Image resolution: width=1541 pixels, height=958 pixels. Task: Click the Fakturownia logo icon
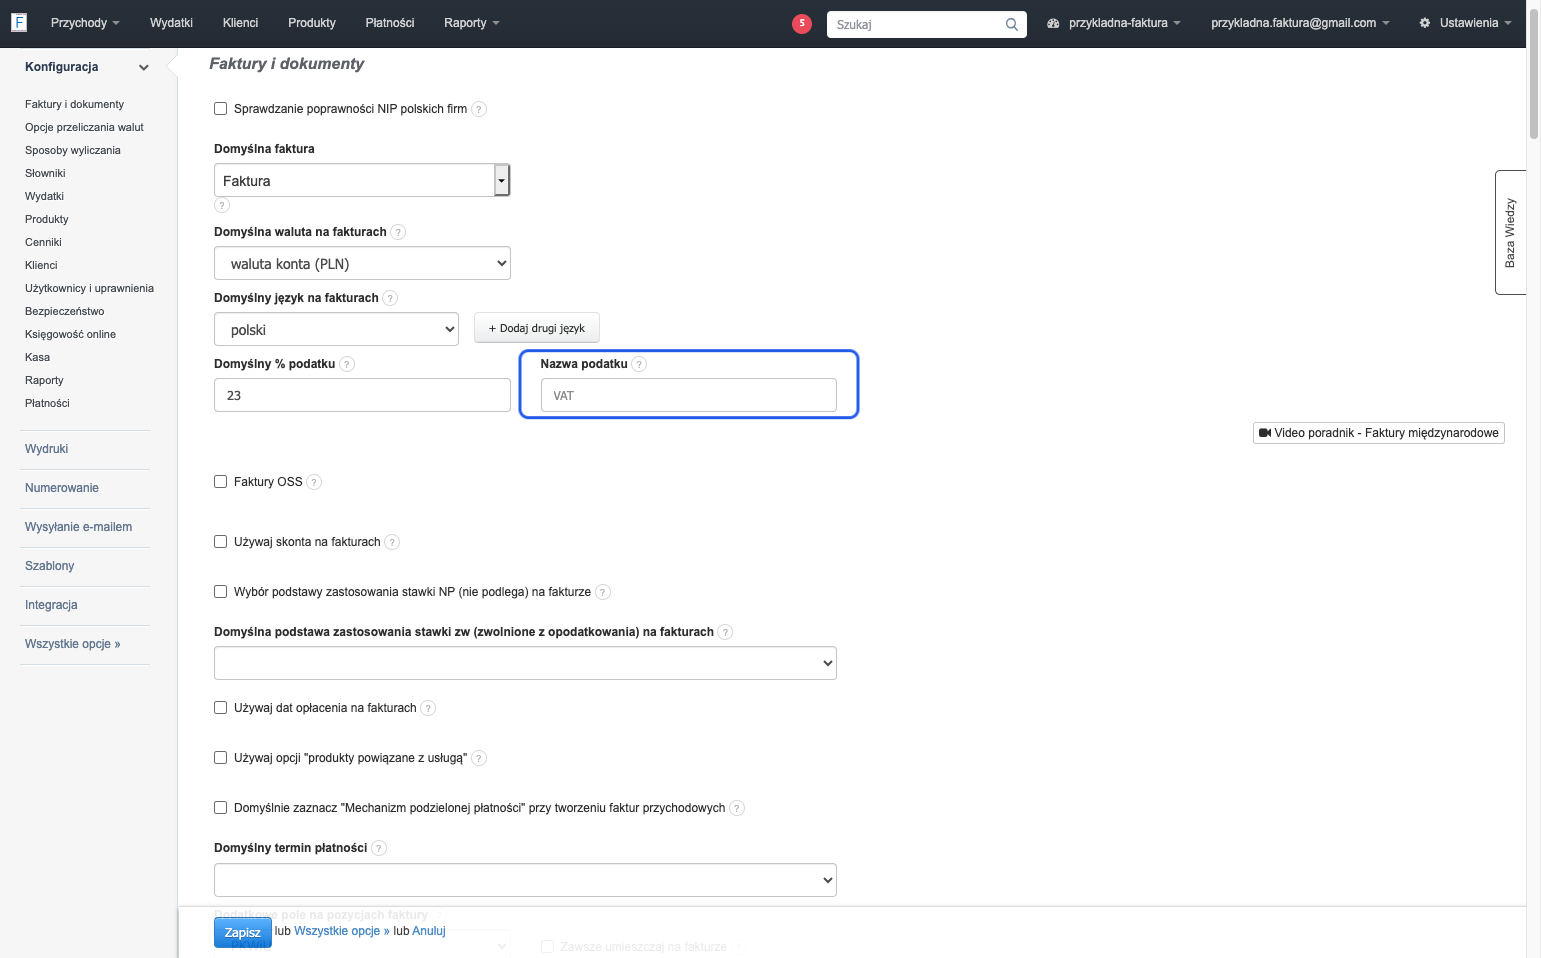point(19,22)
